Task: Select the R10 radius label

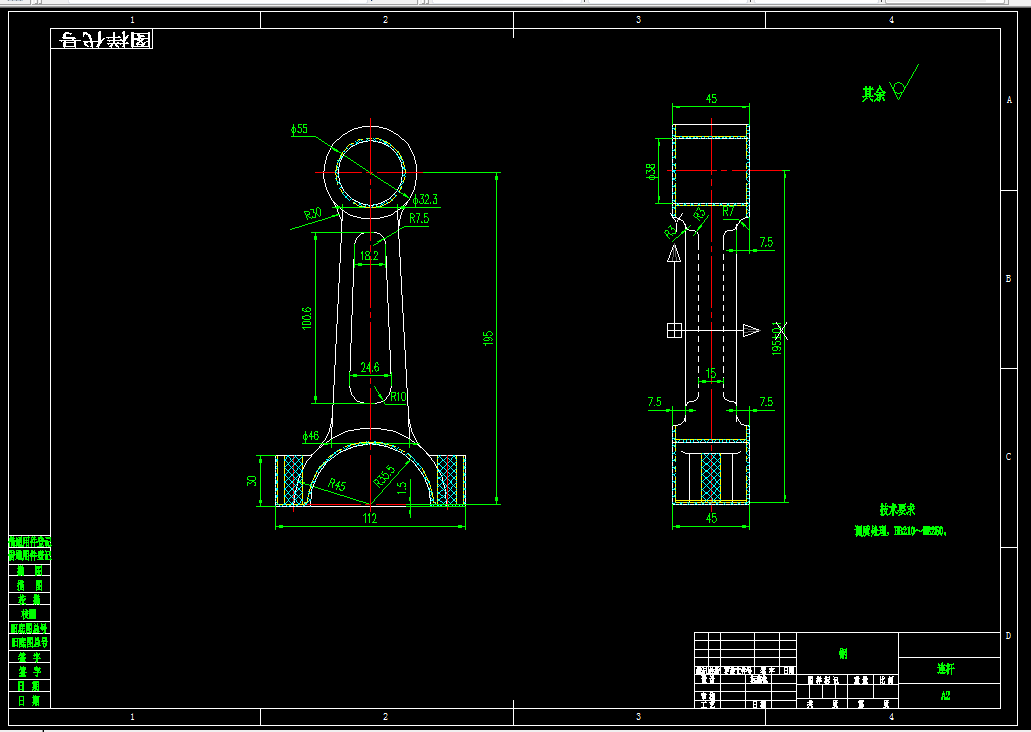Action: tap(398, 397)
